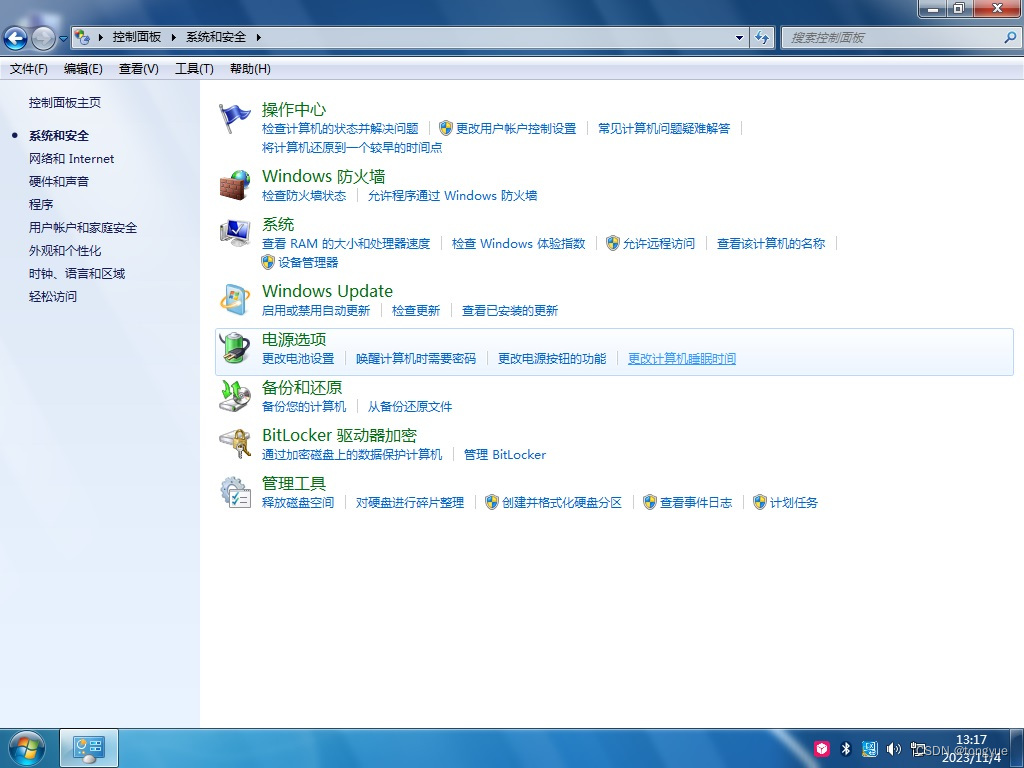The width and height of the screenshot is (1024, 768).
Task: Select 外观和个性化 in sidebar
Action: click(65, 251)
